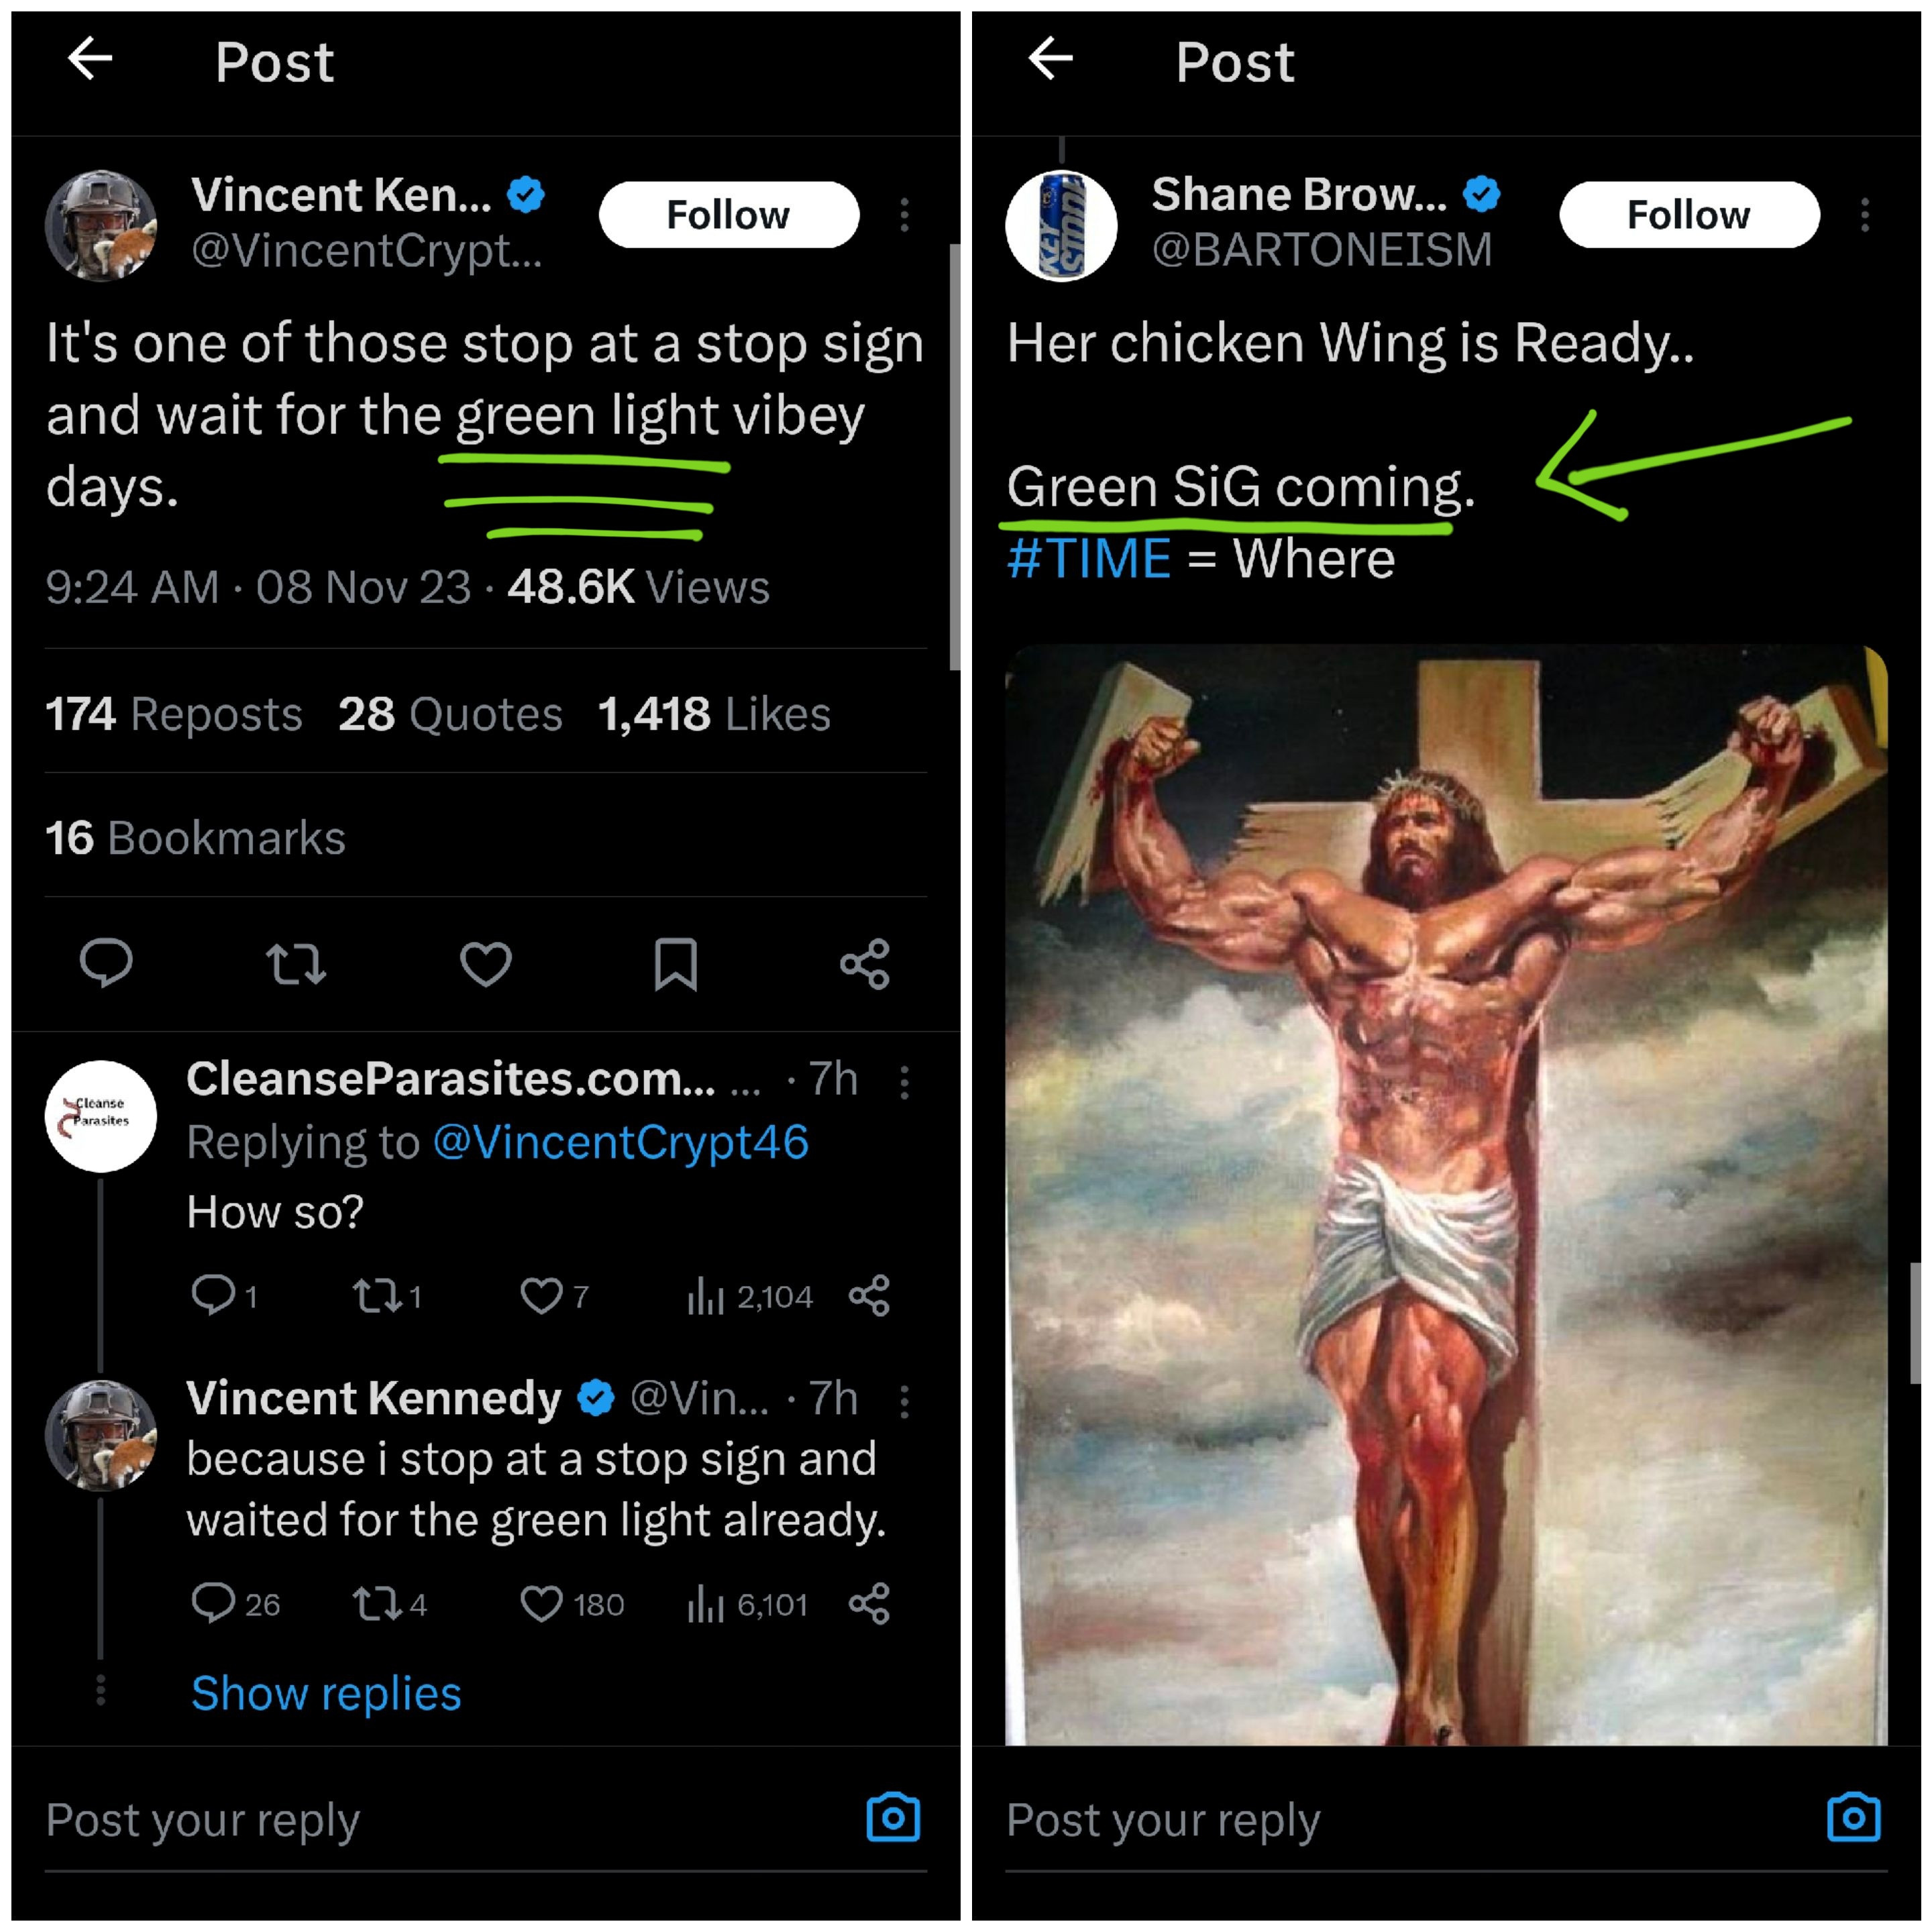This screenshot has width=1932, height=1932.
Task: Tap the reply bubble on the main post
Action: [106, 963]
